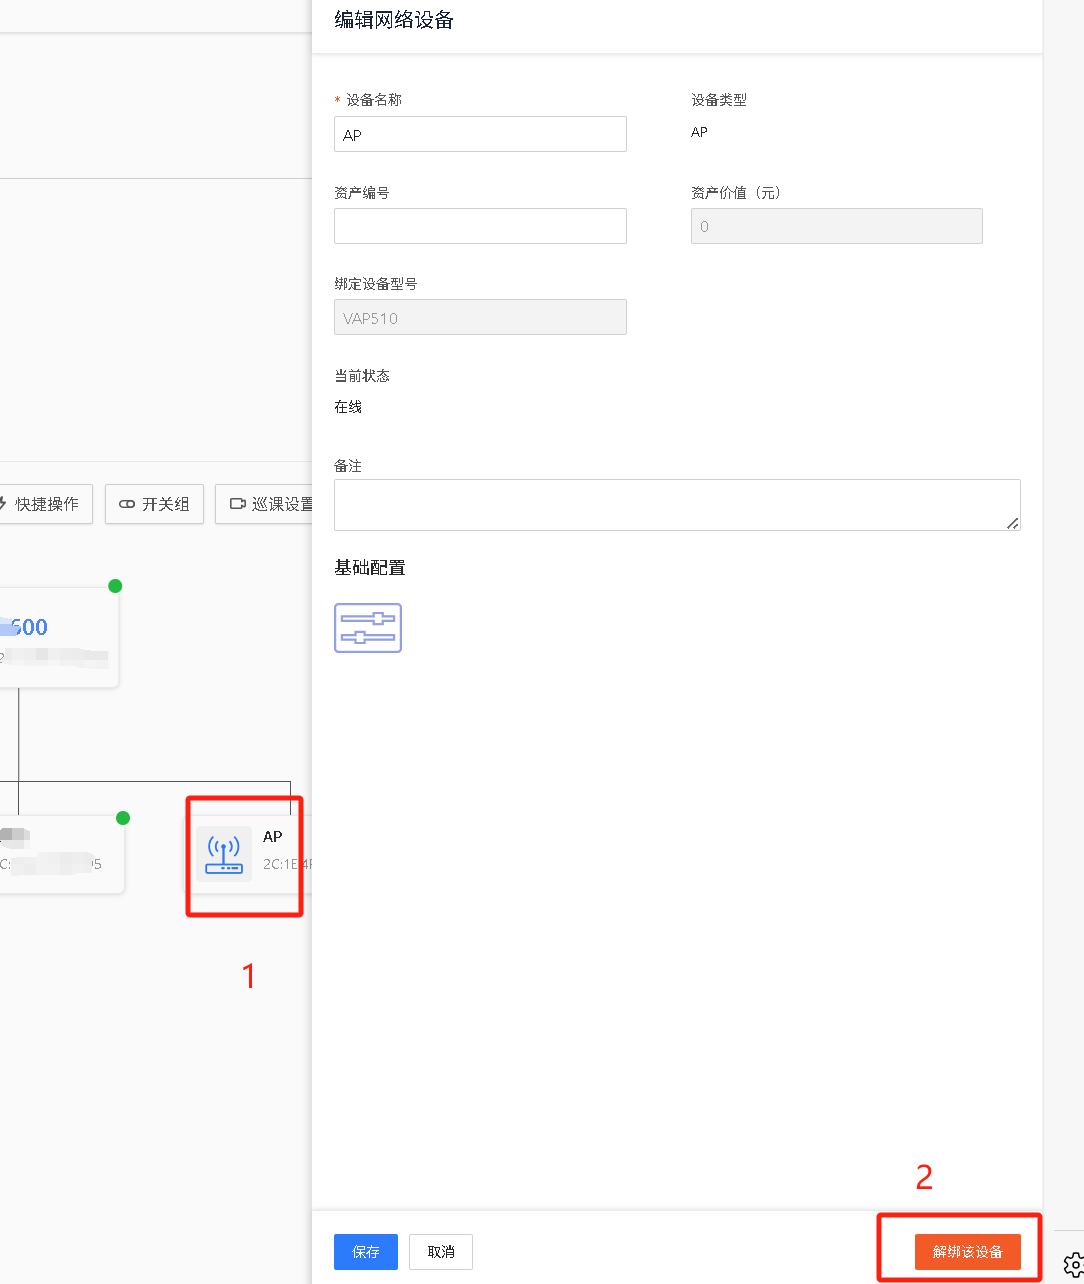Click the gear settings icon at bottom right
Screen dimensions: 1084x1284
[x=1073, y=1264]
